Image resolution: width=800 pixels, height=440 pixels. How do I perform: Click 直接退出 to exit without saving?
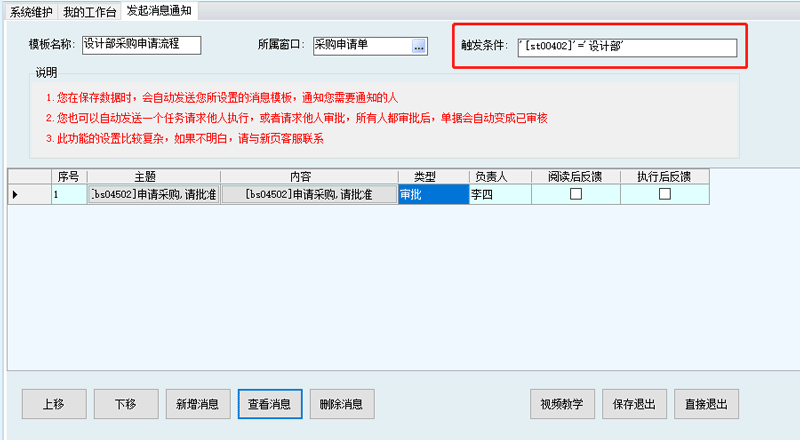coord(706,404)
